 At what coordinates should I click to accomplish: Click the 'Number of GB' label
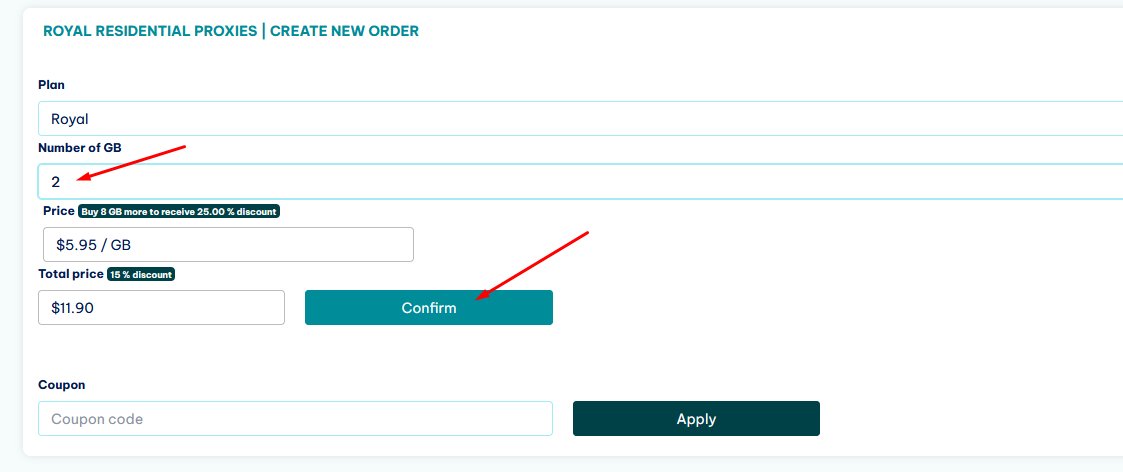80,148
